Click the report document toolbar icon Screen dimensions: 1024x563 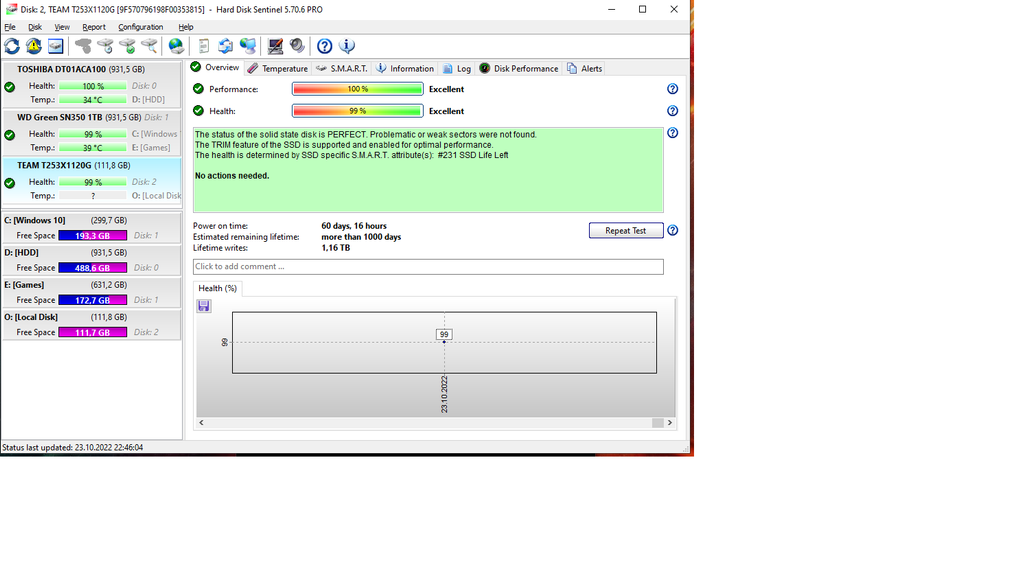pyautogui.click(x=204, y=46)
